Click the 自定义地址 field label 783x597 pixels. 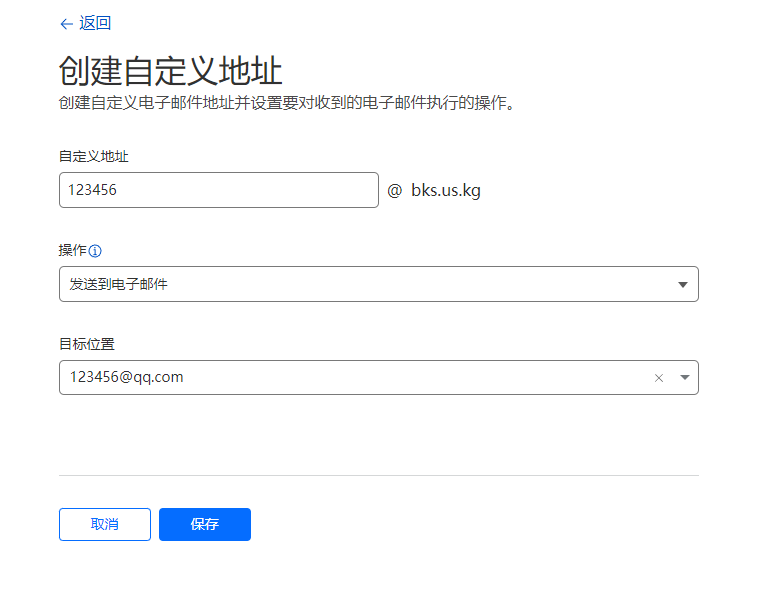(94, 157)
